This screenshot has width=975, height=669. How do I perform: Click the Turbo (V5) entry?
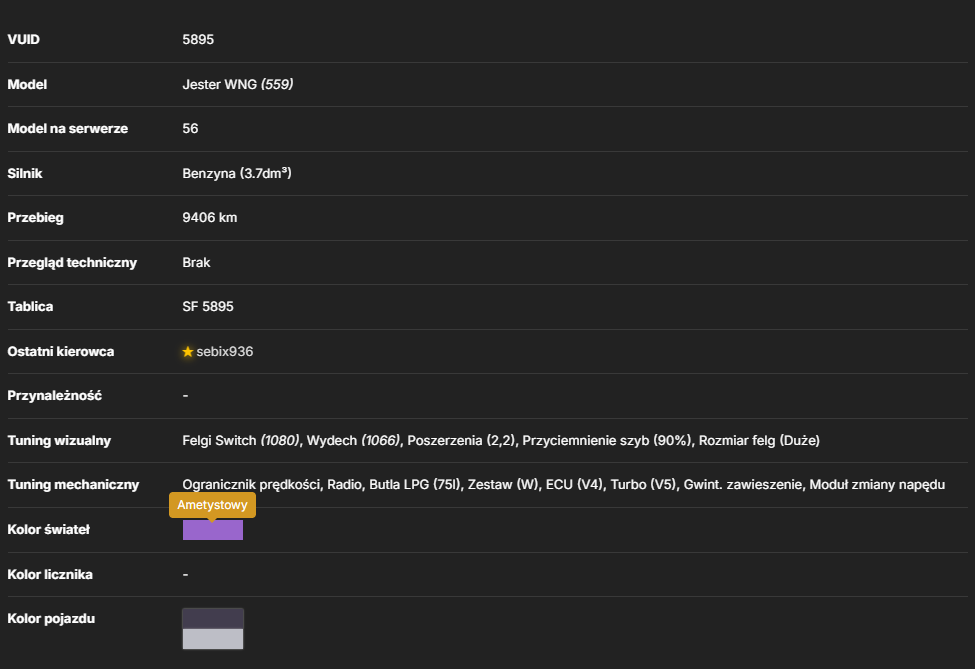[643, 485]
